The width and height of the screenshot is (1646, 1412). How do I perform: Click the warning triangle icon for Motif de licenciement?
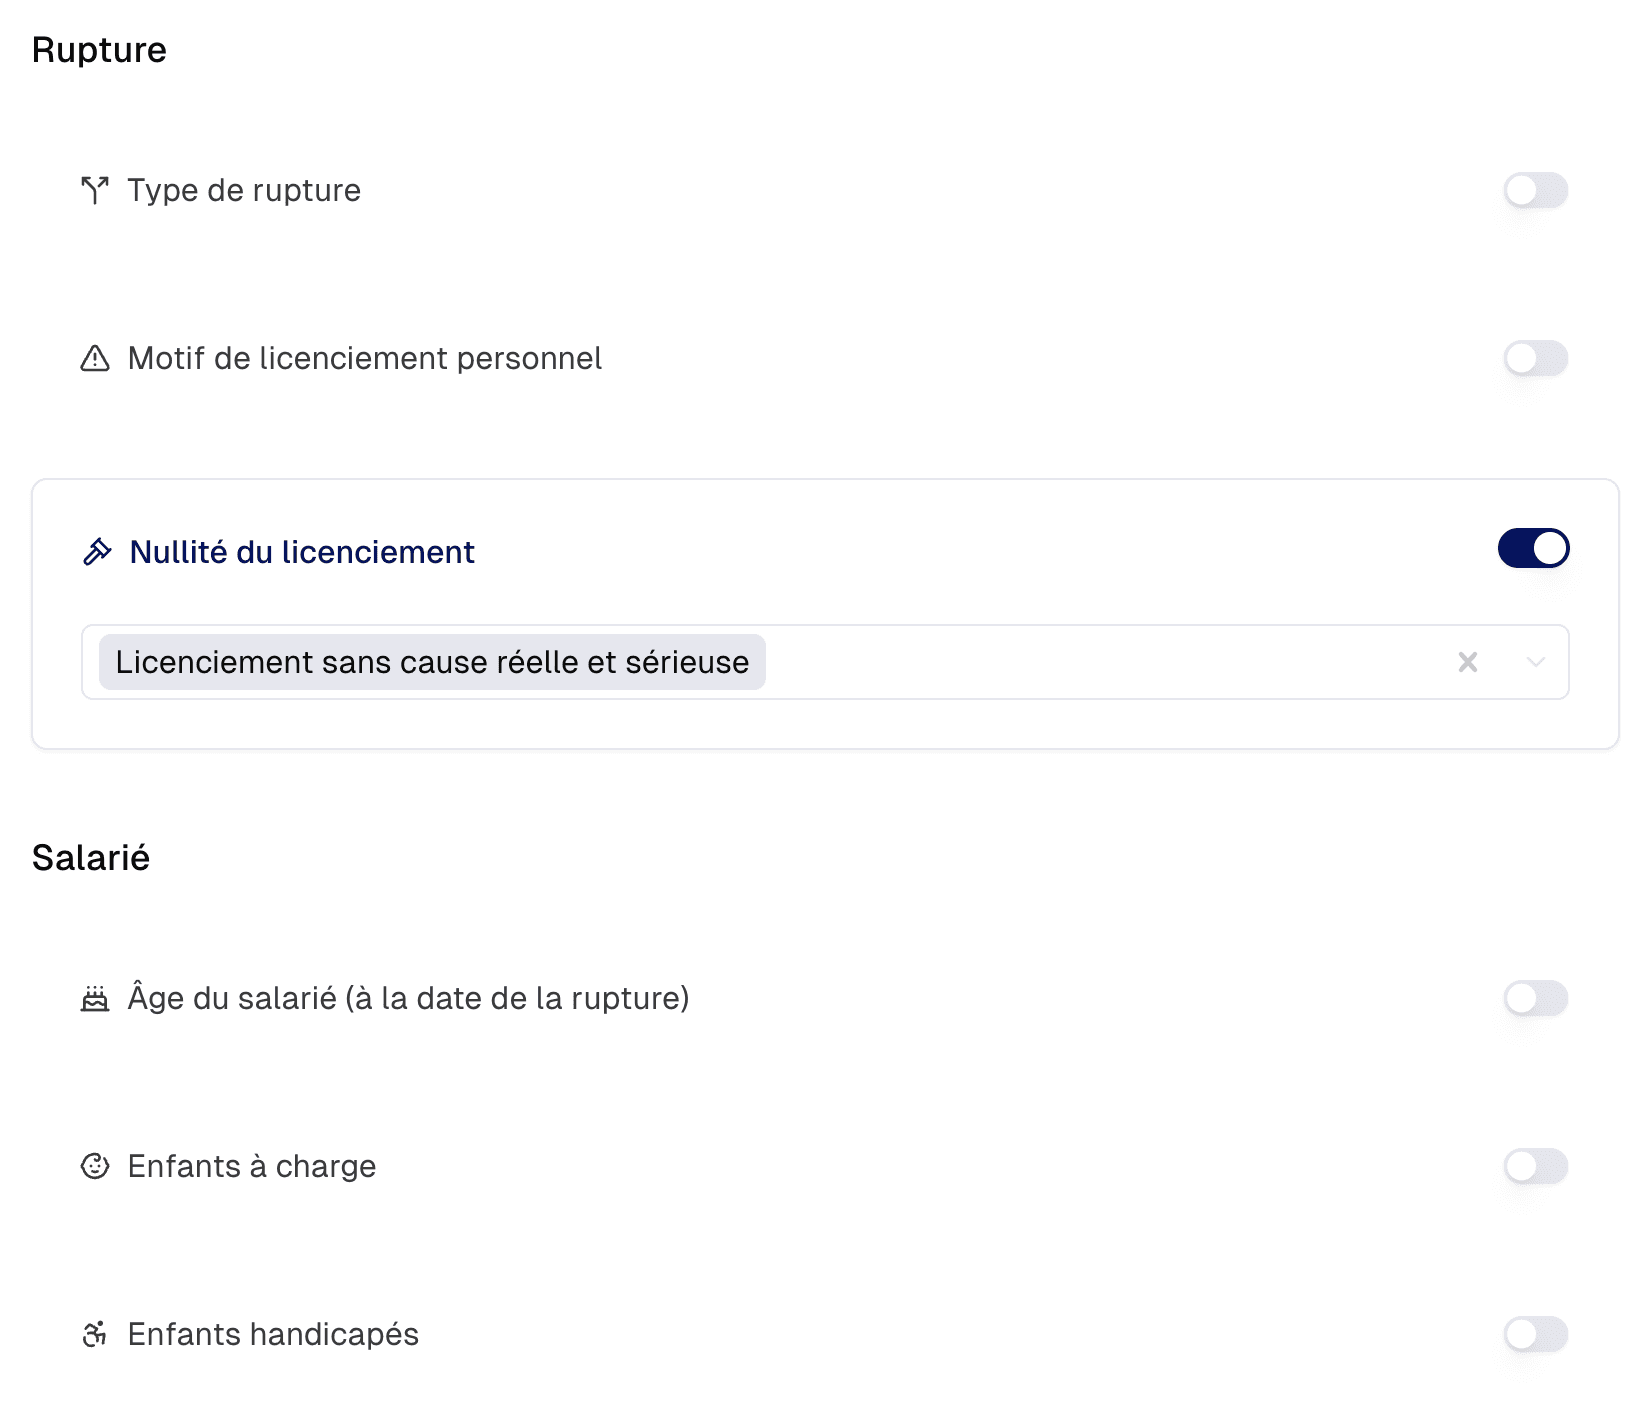(x=96, y=358)
